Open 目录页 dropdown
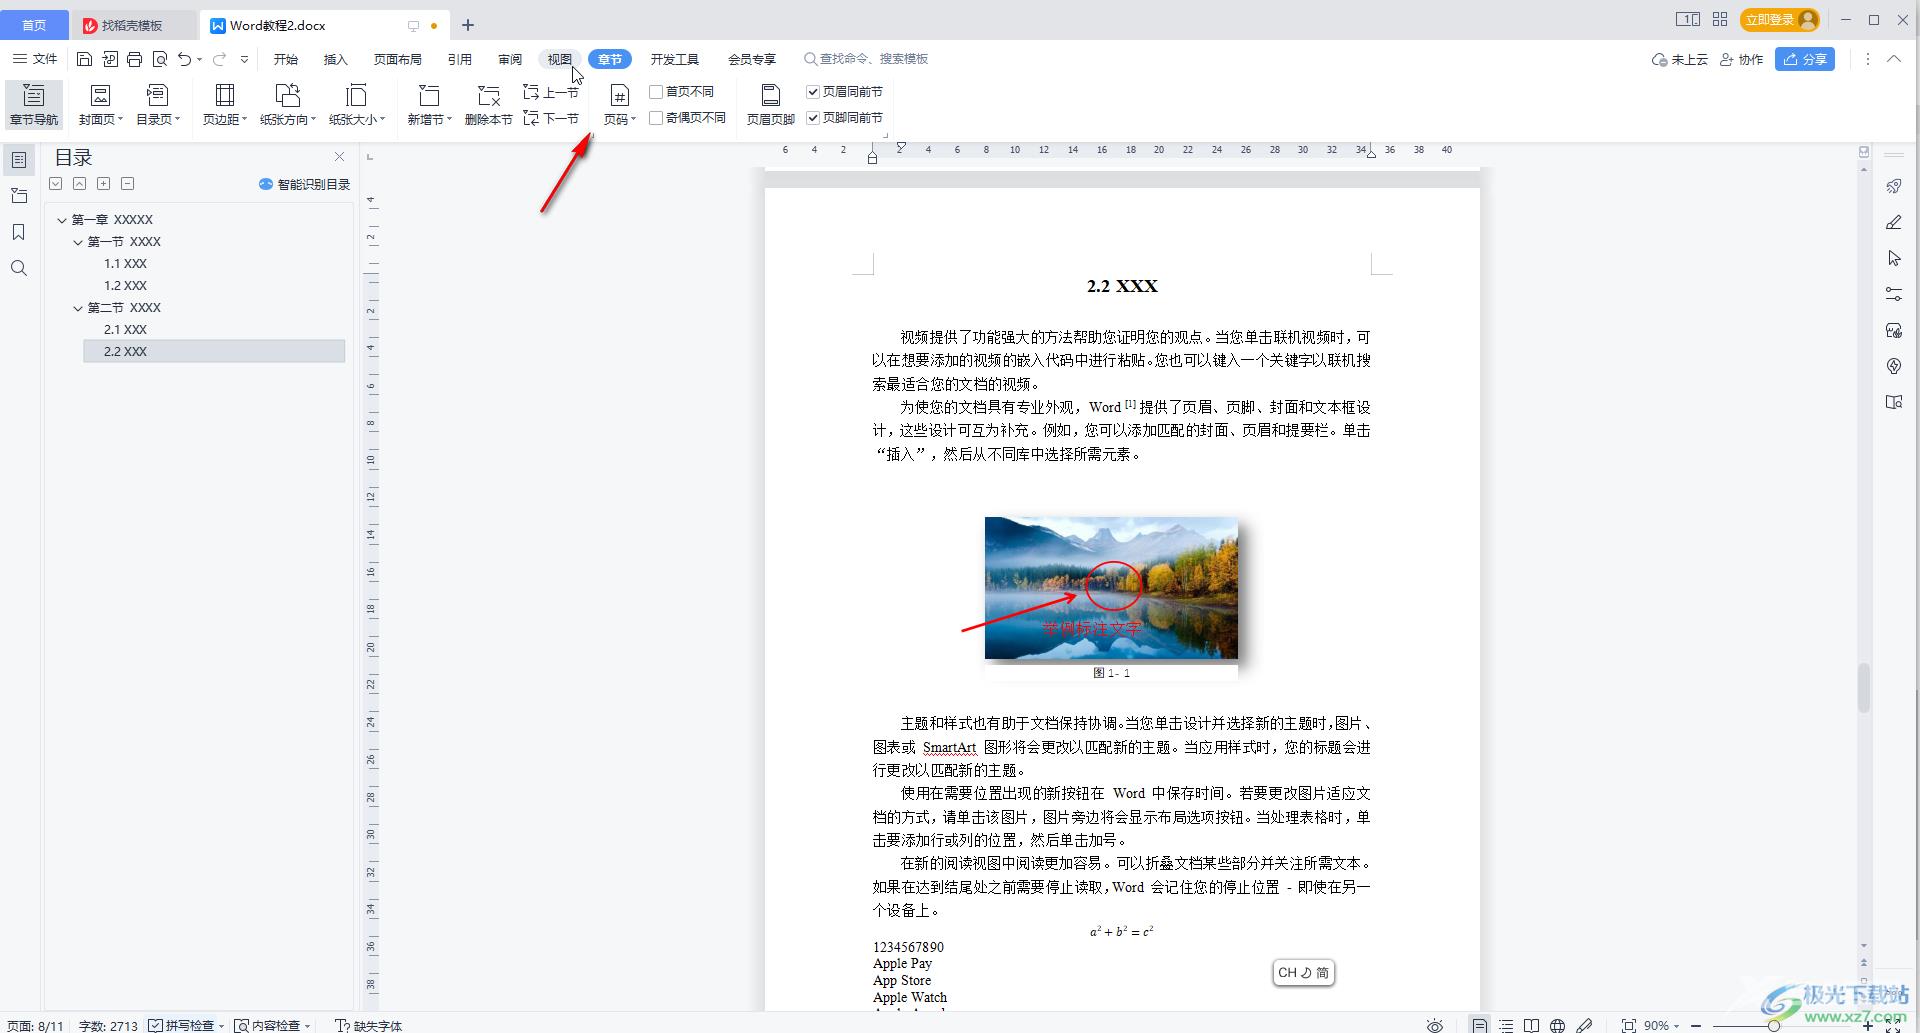The image size is (1920, 1033). point(158,104)
